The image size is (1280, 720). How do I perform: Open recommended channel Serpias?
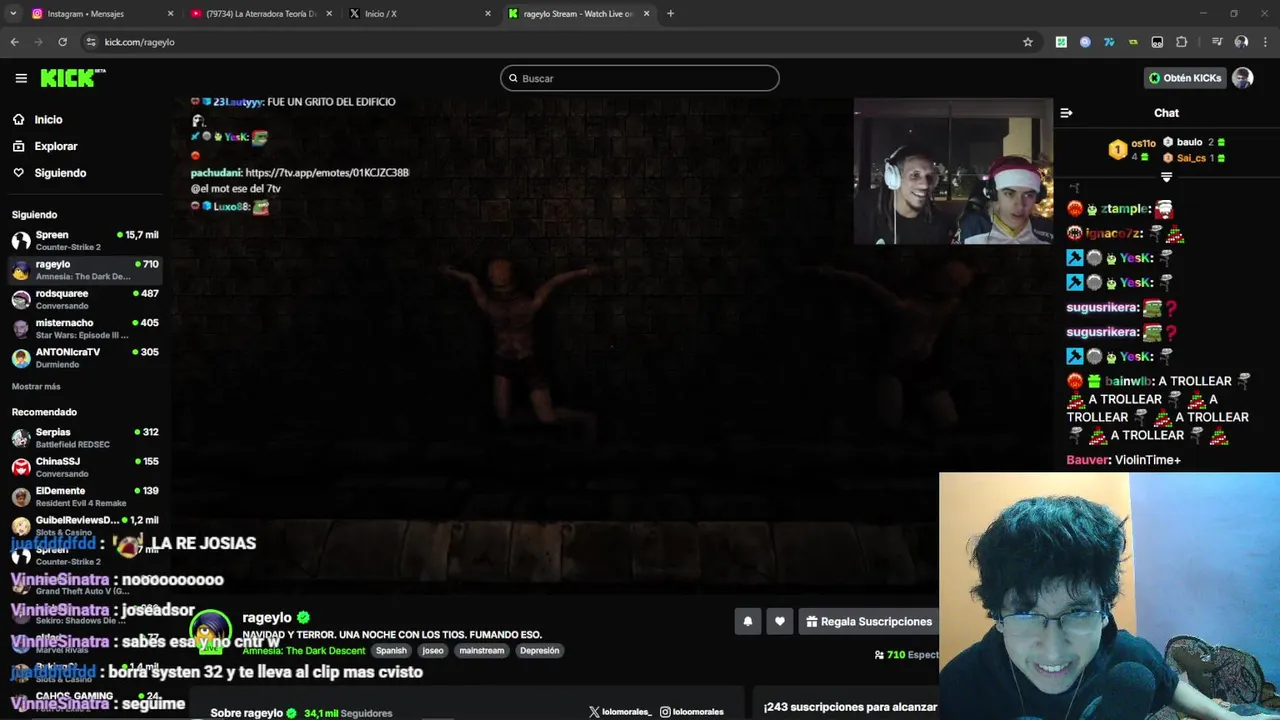pos(85,437)
